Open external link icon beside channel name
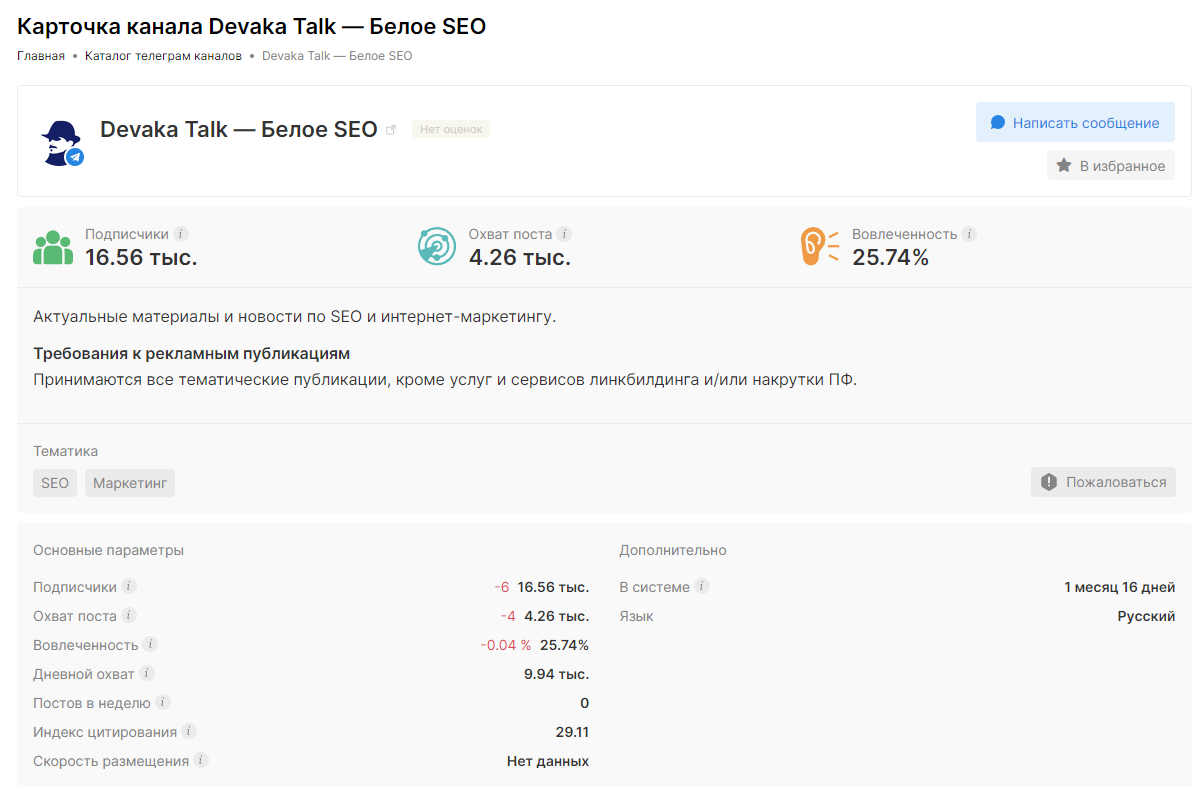Image resolution: width=1202 pixels, height=791 pixels. [x=391, y=130]
